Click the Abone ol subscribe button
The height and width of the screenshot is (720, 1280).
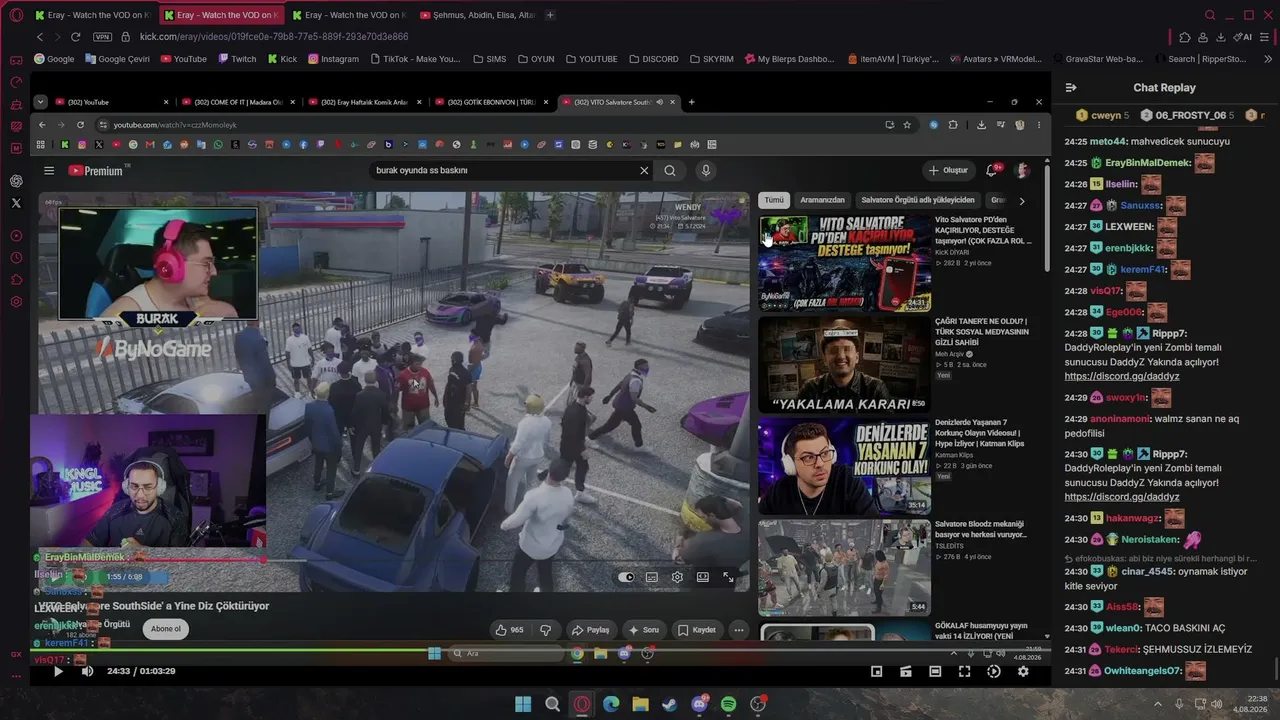tap(166, 629)
